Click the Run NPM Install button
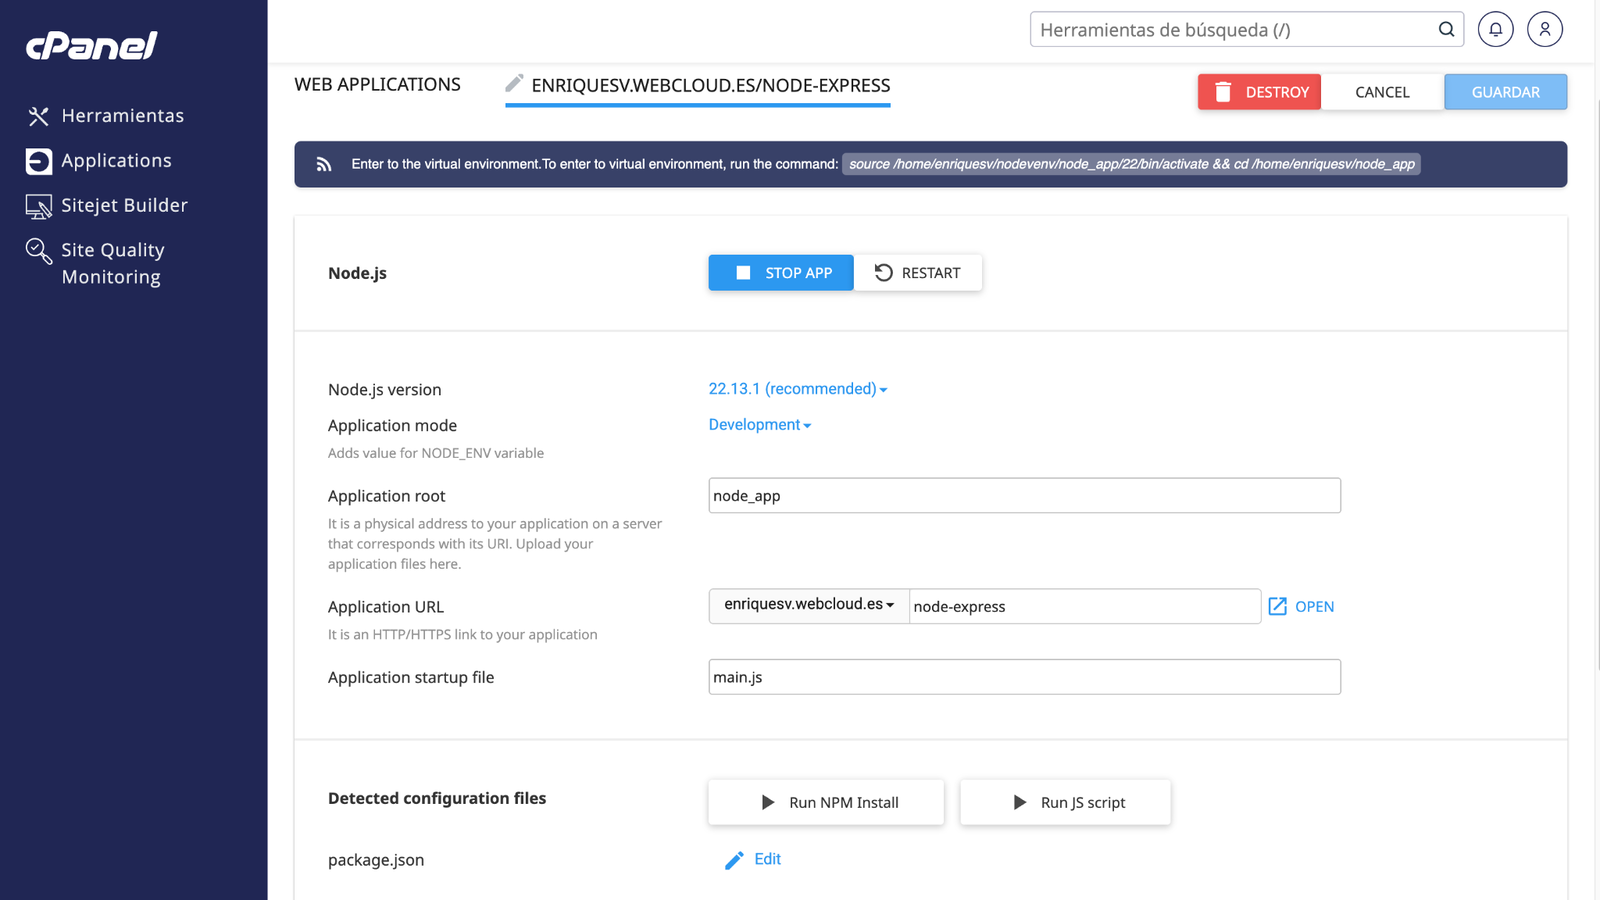 click(x=826, y=802)
